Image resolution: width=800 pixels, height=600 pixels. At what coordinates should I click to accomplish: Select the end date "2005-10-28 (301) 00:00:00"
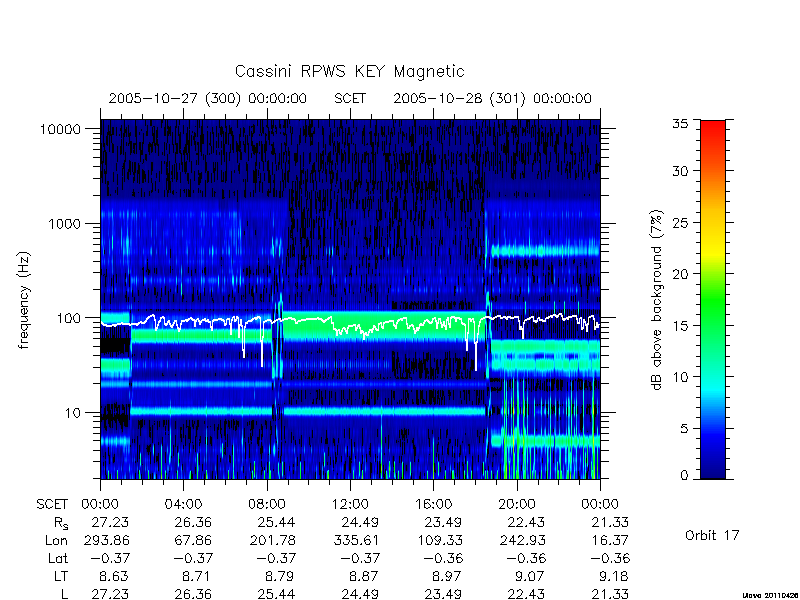click(492, 98)
